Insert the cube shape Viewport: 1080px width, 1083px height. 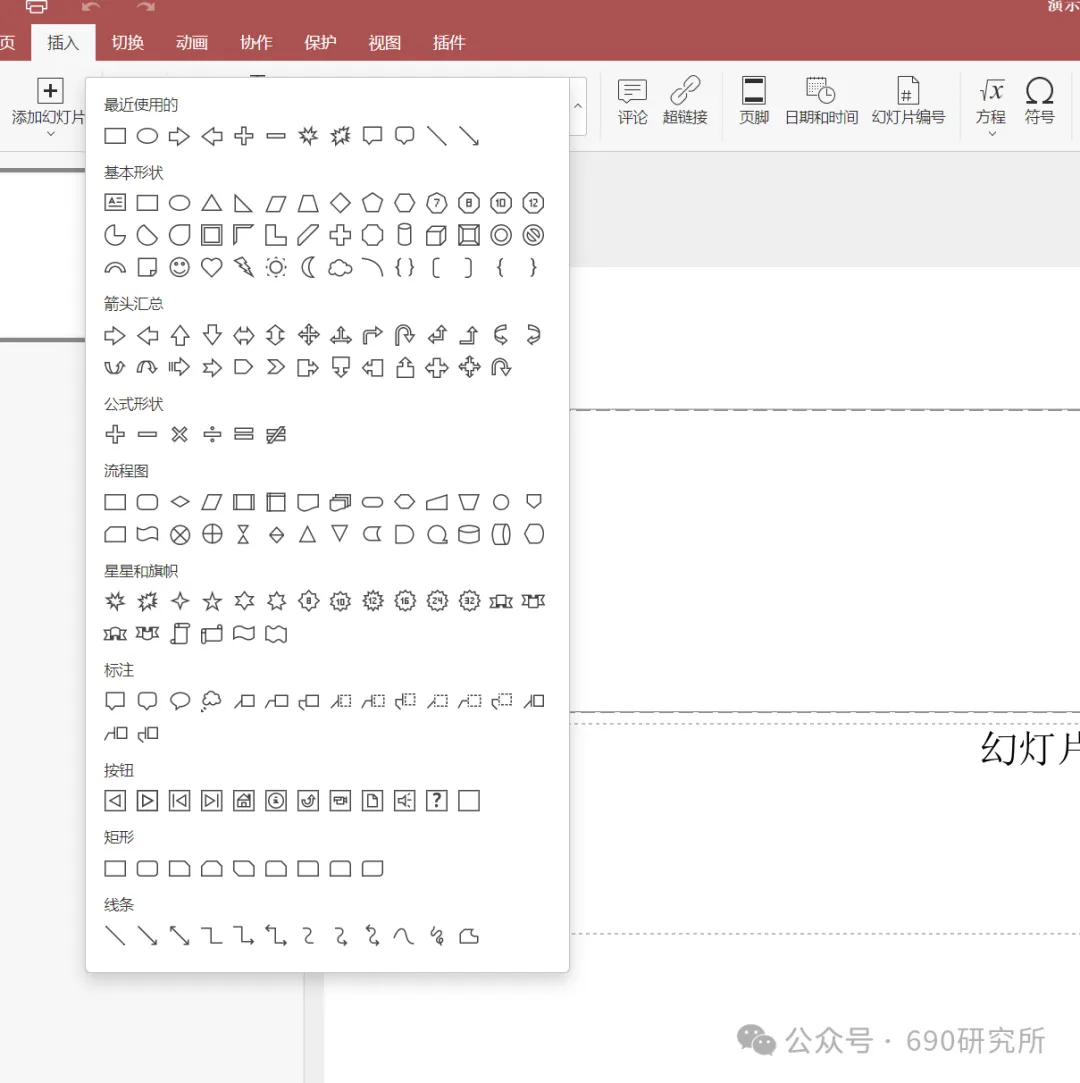pyautogui.click(x=436, y=236)
